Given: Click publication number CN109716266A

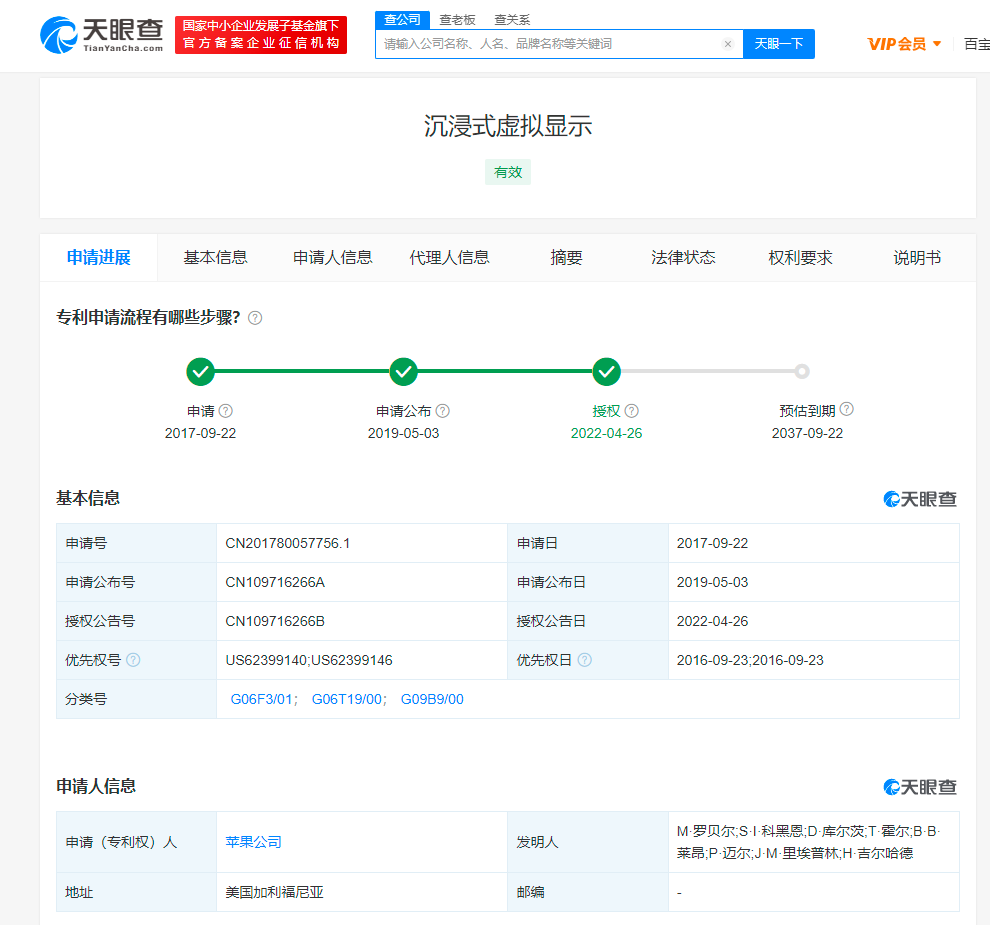Looking at the screenshot, I should pyautogui.click(x=275, y=582).
